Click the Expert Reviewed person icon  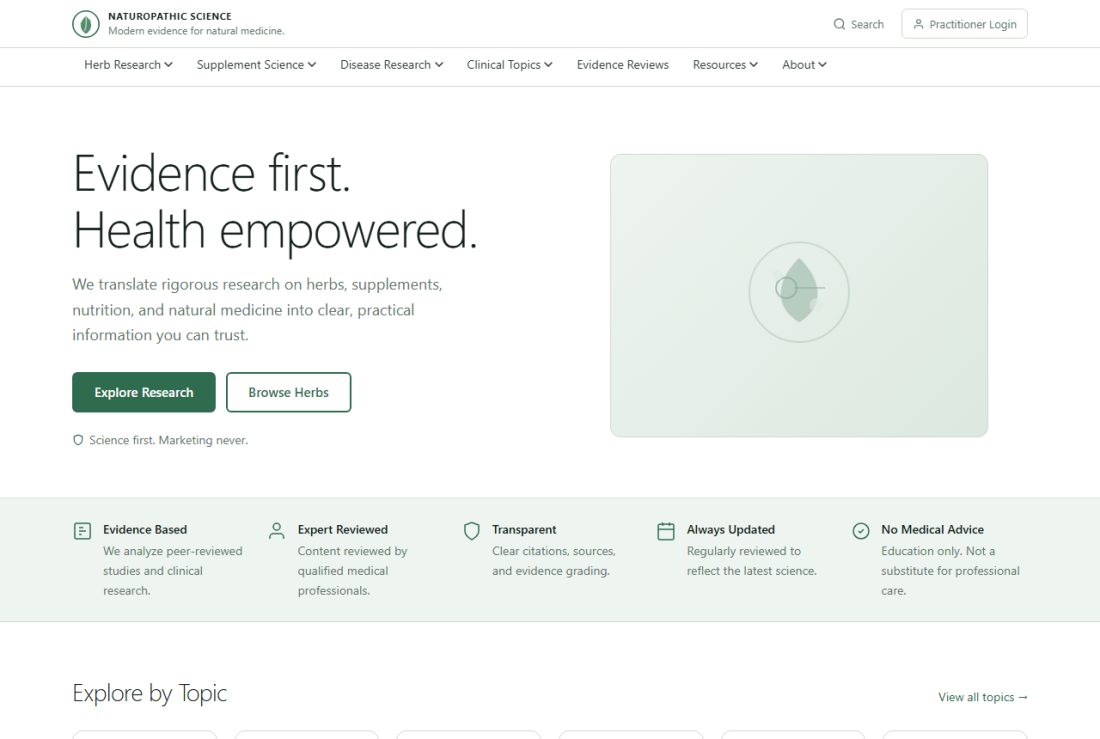pos(277,531)
